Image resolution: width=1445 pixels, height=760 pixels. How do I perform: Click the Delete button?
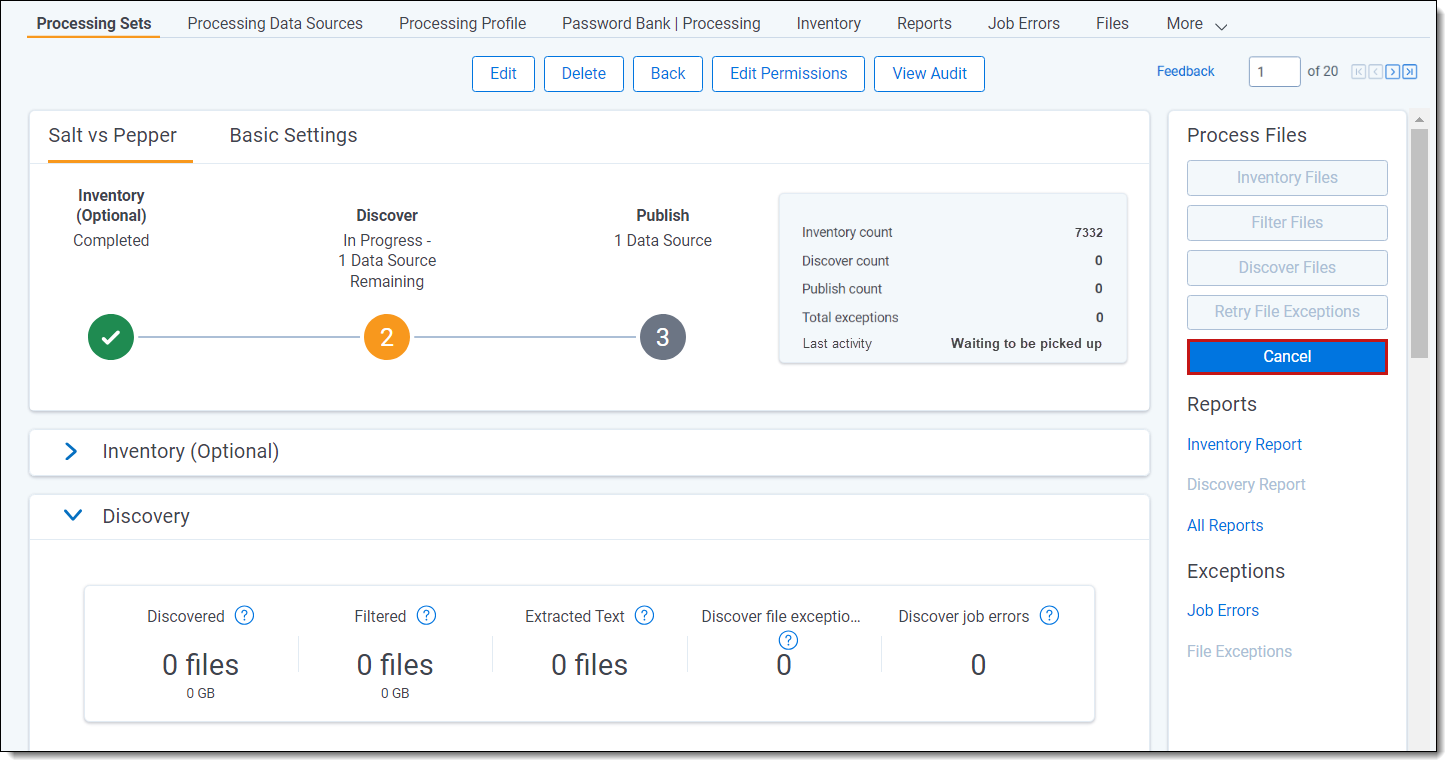(584, 74)
